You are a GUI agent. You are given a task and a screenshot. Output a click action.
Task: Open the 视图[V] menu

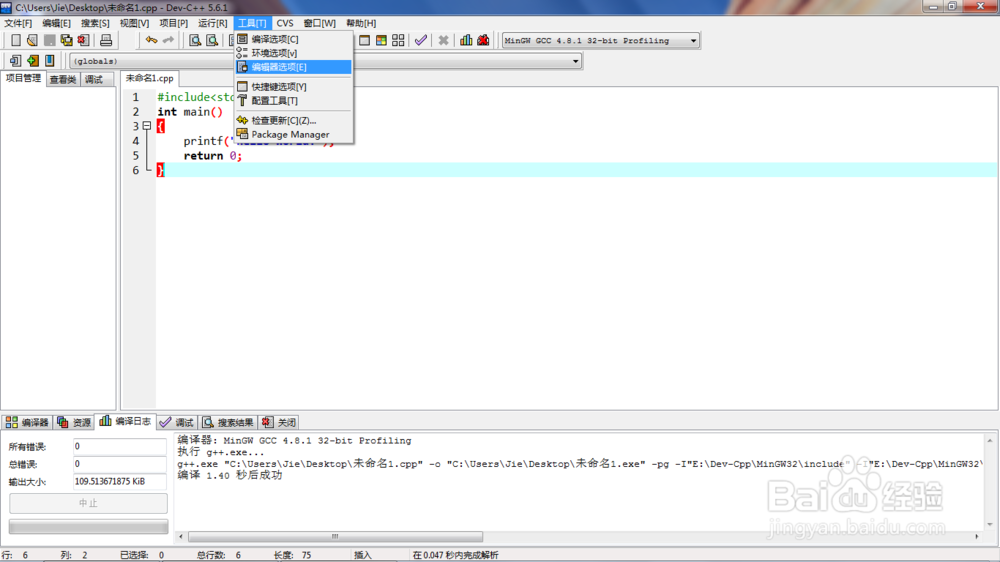point(134,23)
